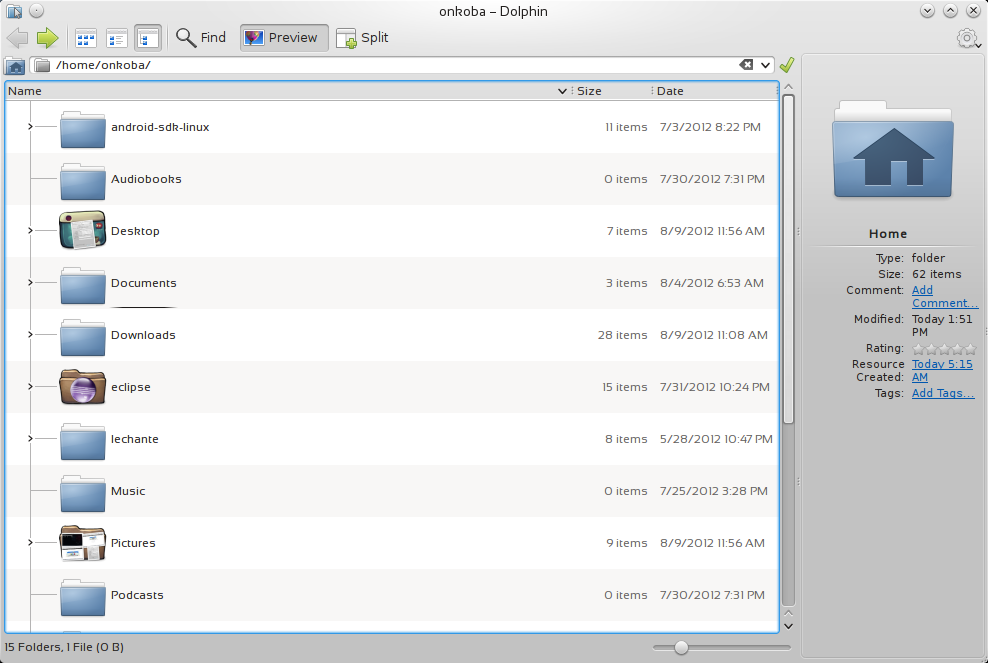The width and height of the screenshot is (988, 663).
Task: Expand the Downloads folder tree
Action: point(30,335)
